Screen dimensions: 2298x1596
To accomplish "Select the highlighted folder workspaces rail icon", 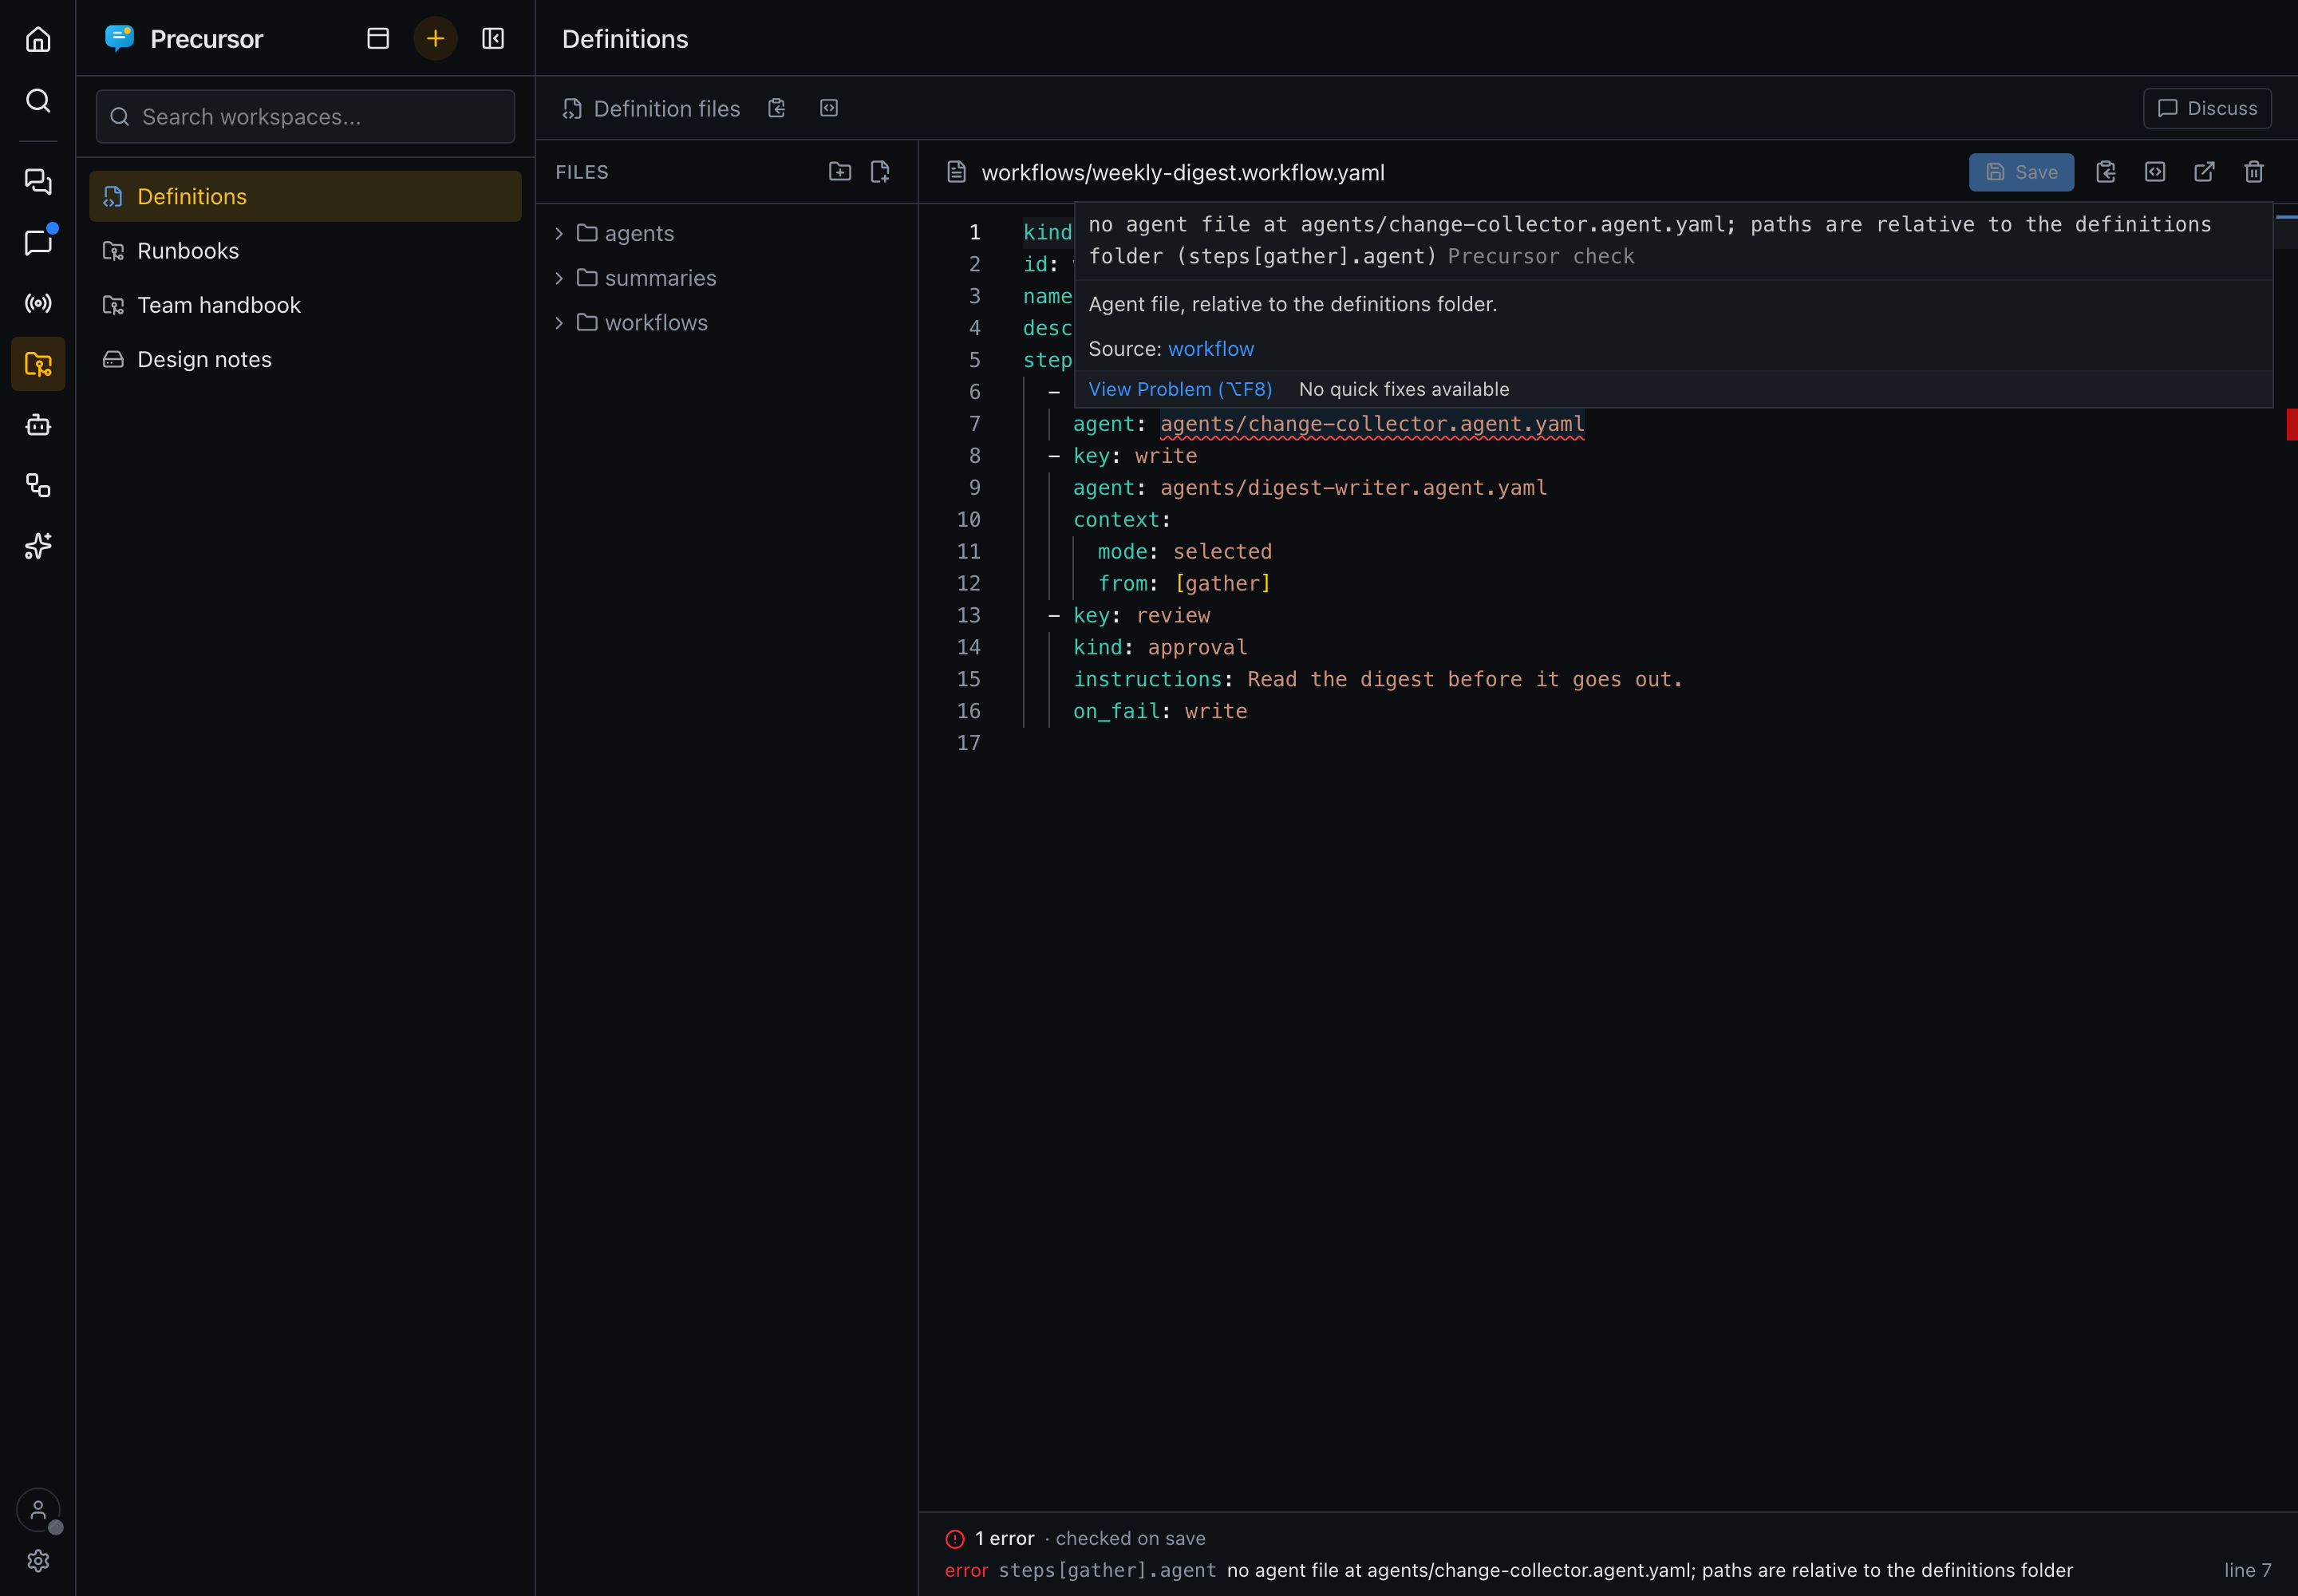I will click(x=38, y=364).
